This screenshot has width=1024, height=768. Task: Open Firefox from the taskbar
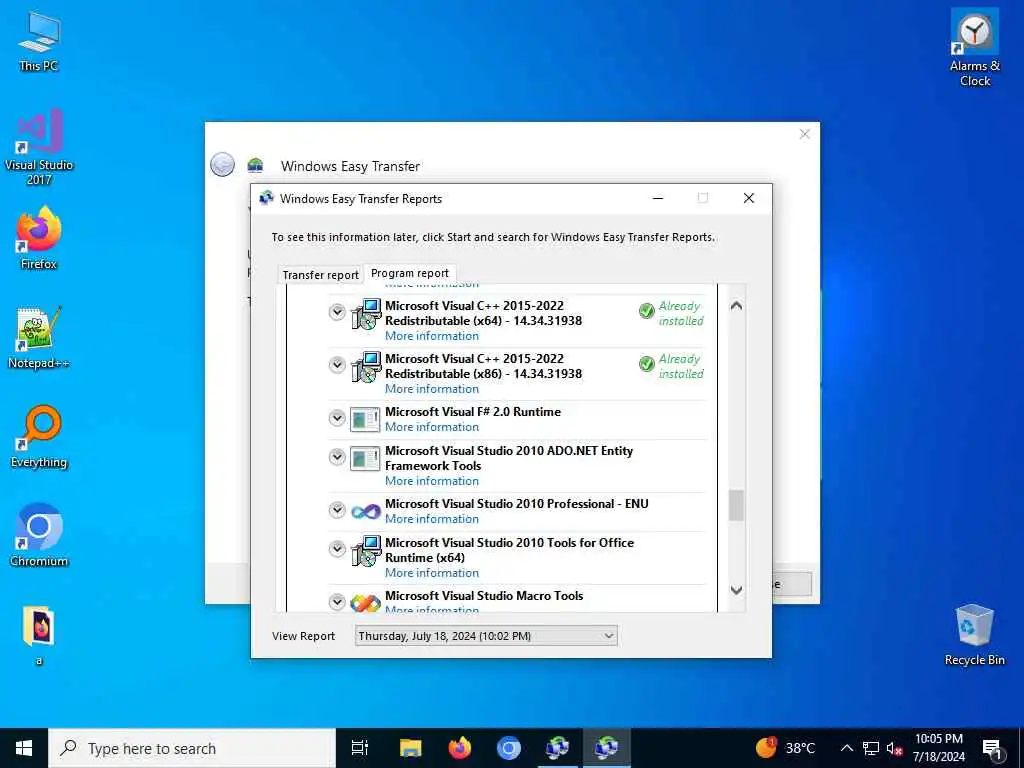(x=460, y=748)
